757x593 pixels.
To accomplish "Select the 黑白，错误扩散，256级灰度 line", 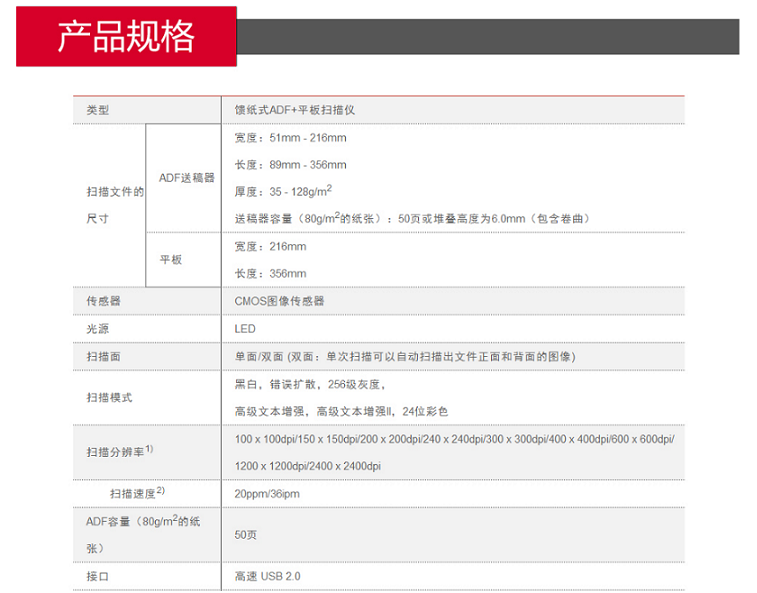I will point(310,384).
